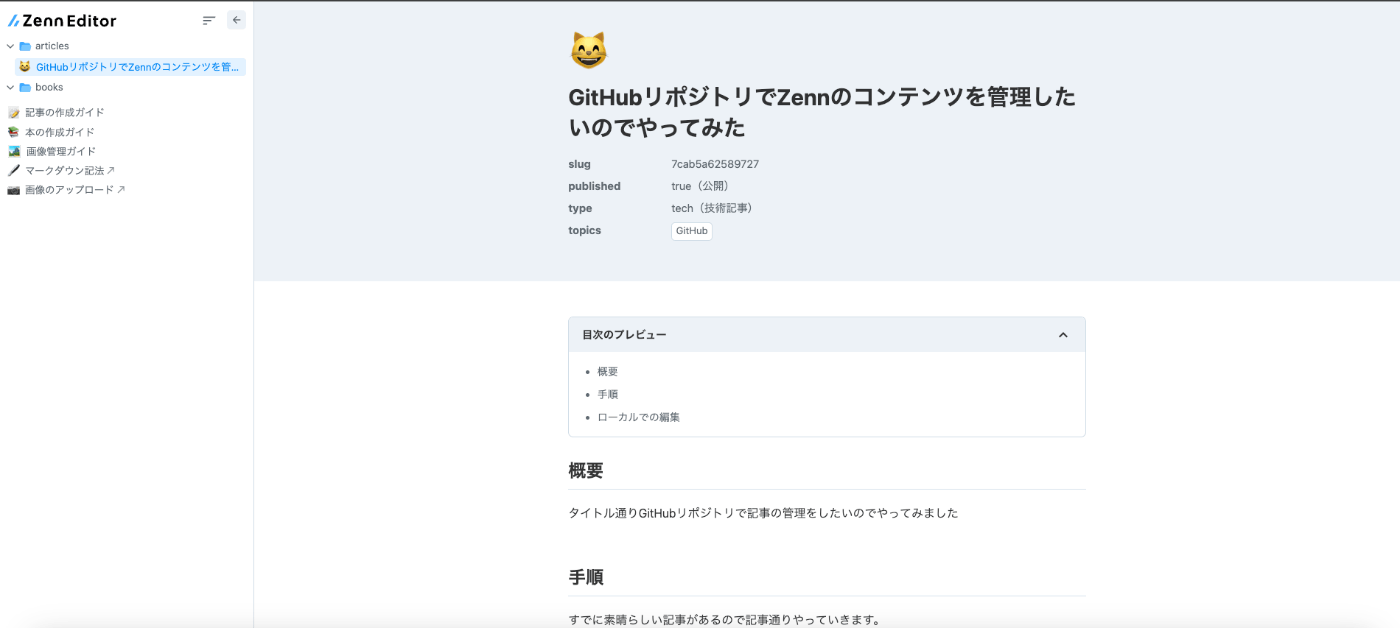Collapse the books folder chevron
This screenshot has width=1400, height=628.
click(11, 87)
